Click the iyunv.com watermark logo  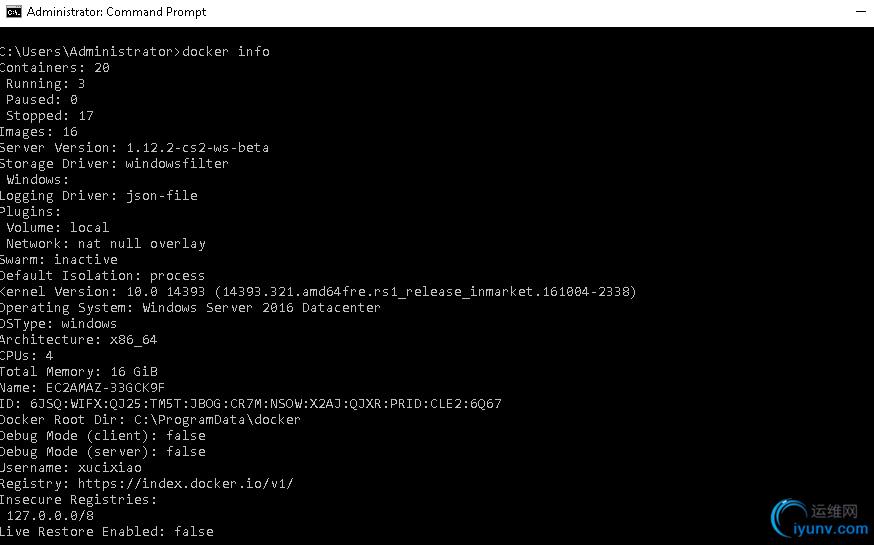819,519
